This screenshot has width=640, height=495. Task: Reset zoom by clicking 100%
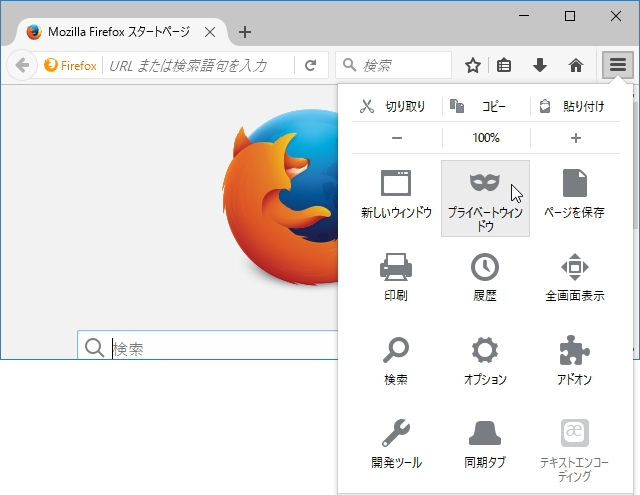tap(486, 138)
